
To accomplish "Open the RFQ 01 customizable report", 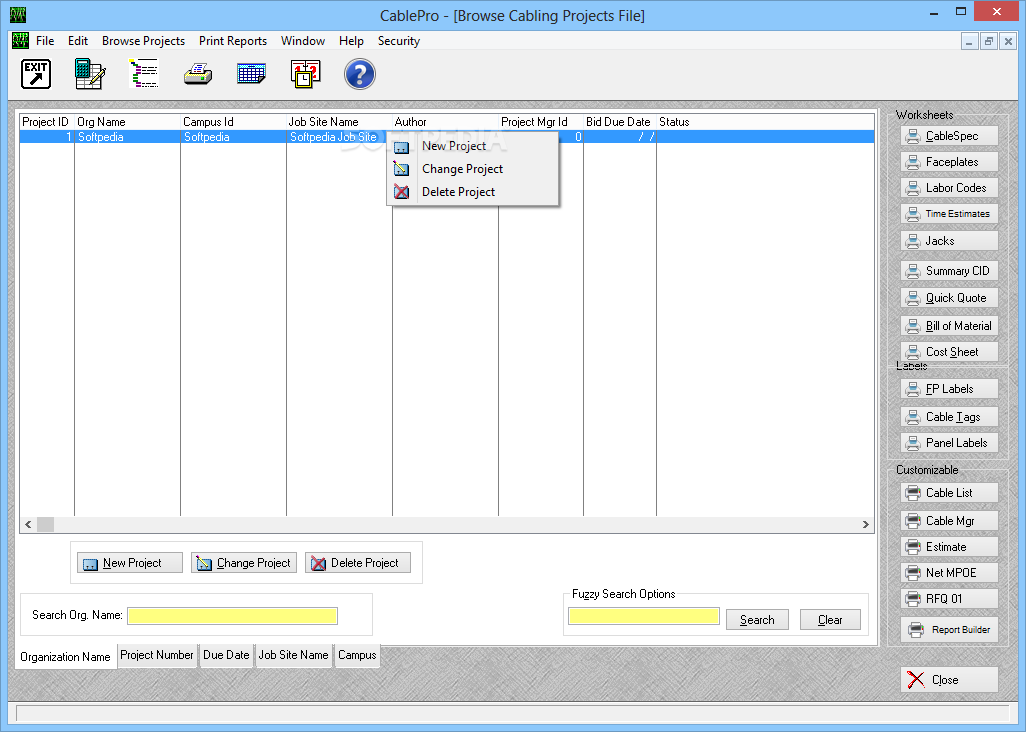I will pos(949,599).
